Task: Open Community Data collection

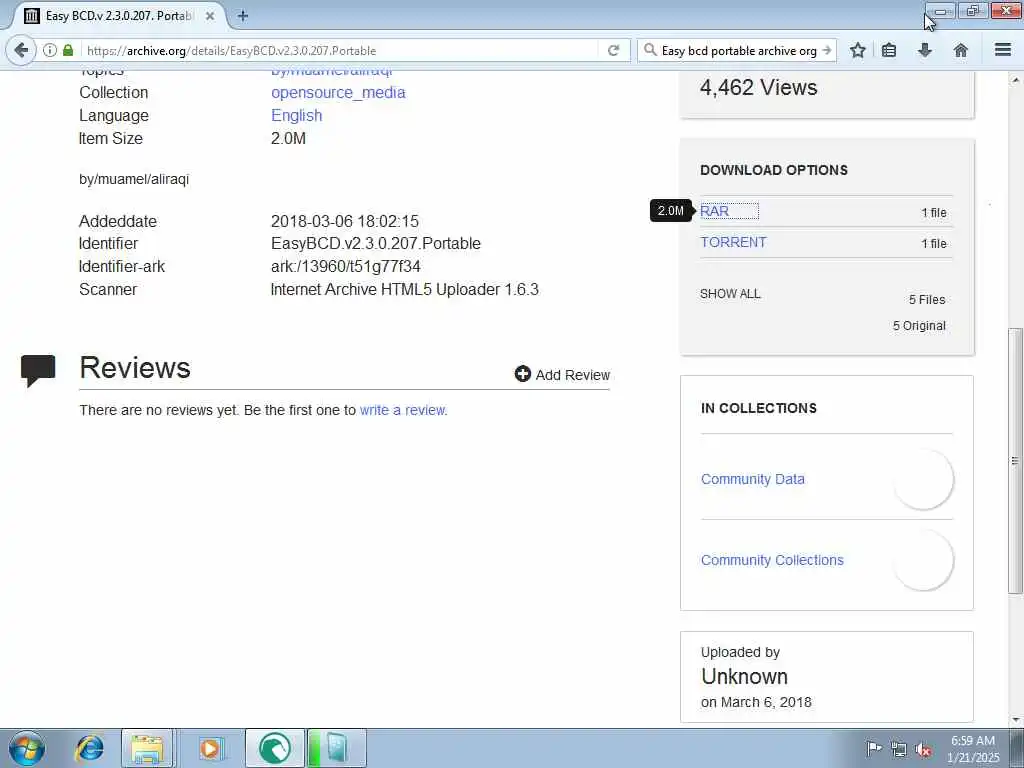Action: [x=752, y=479]
